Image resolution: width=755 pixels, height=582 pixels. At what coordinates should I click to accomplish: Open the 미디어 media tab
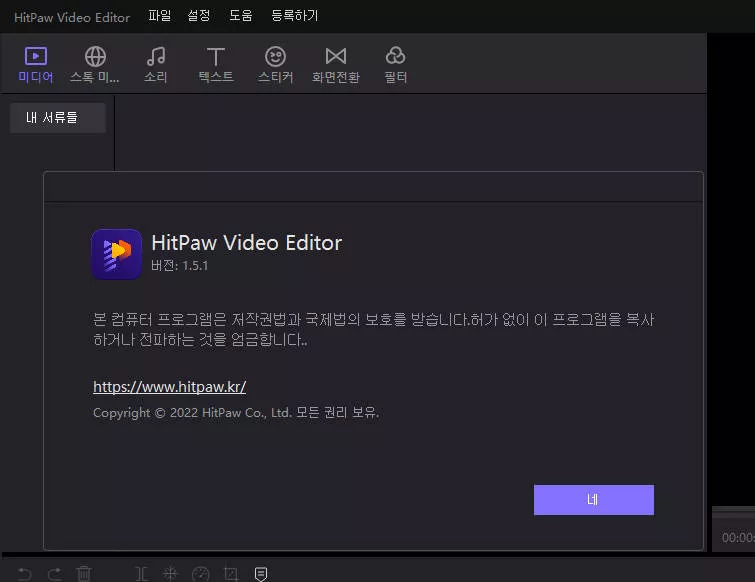coord(36,65)
